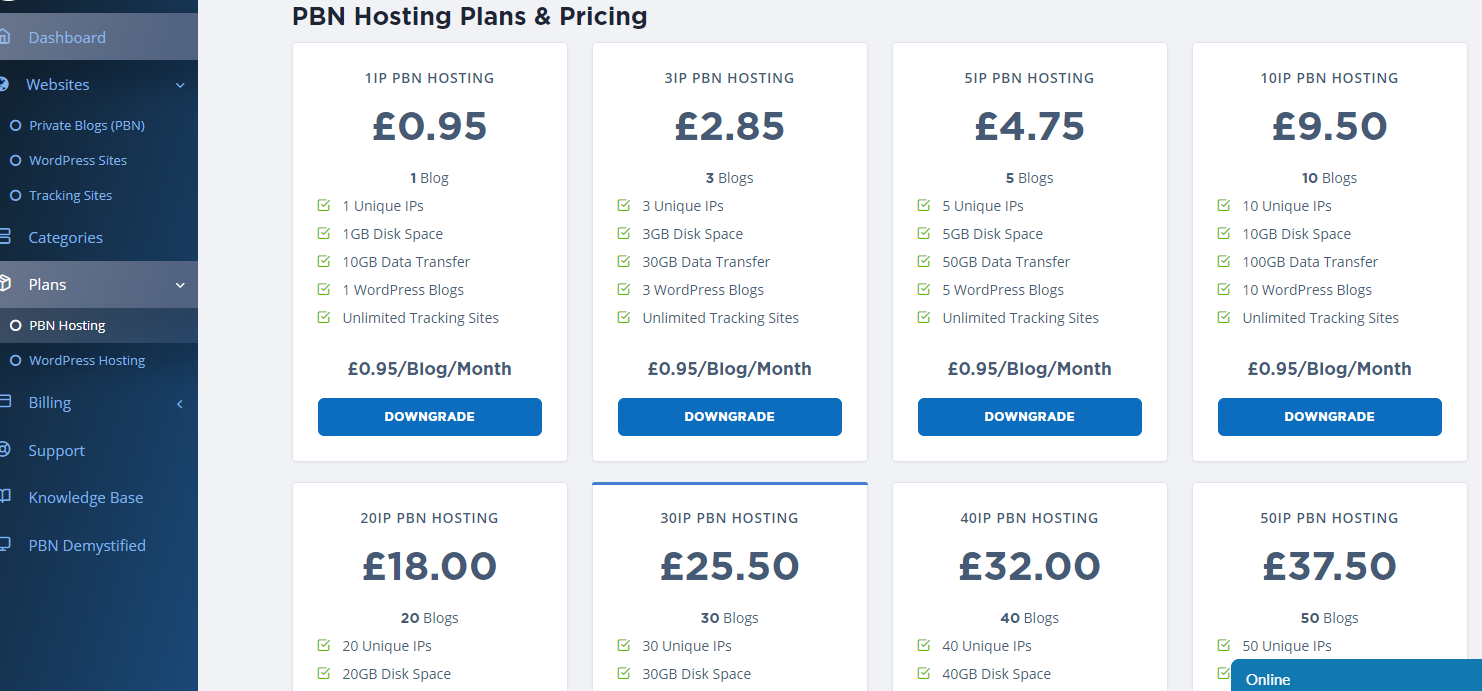
Task: Click the Support lifebuoy icon
Action: coord(5,450)
